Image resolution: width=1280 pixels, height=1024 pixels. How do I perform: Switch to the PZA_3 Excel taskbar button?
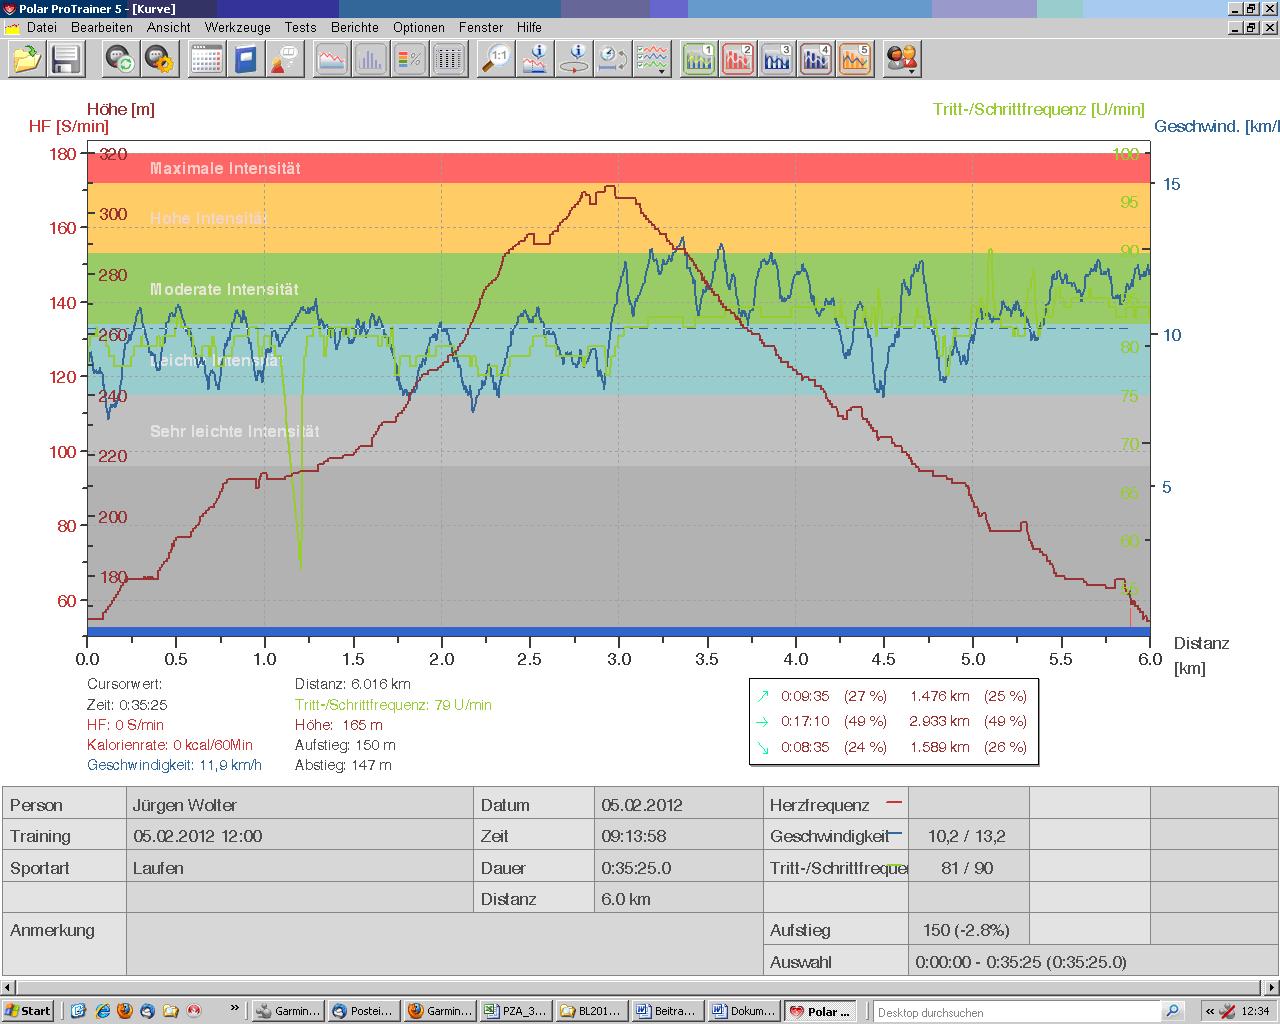(516, 1011)
